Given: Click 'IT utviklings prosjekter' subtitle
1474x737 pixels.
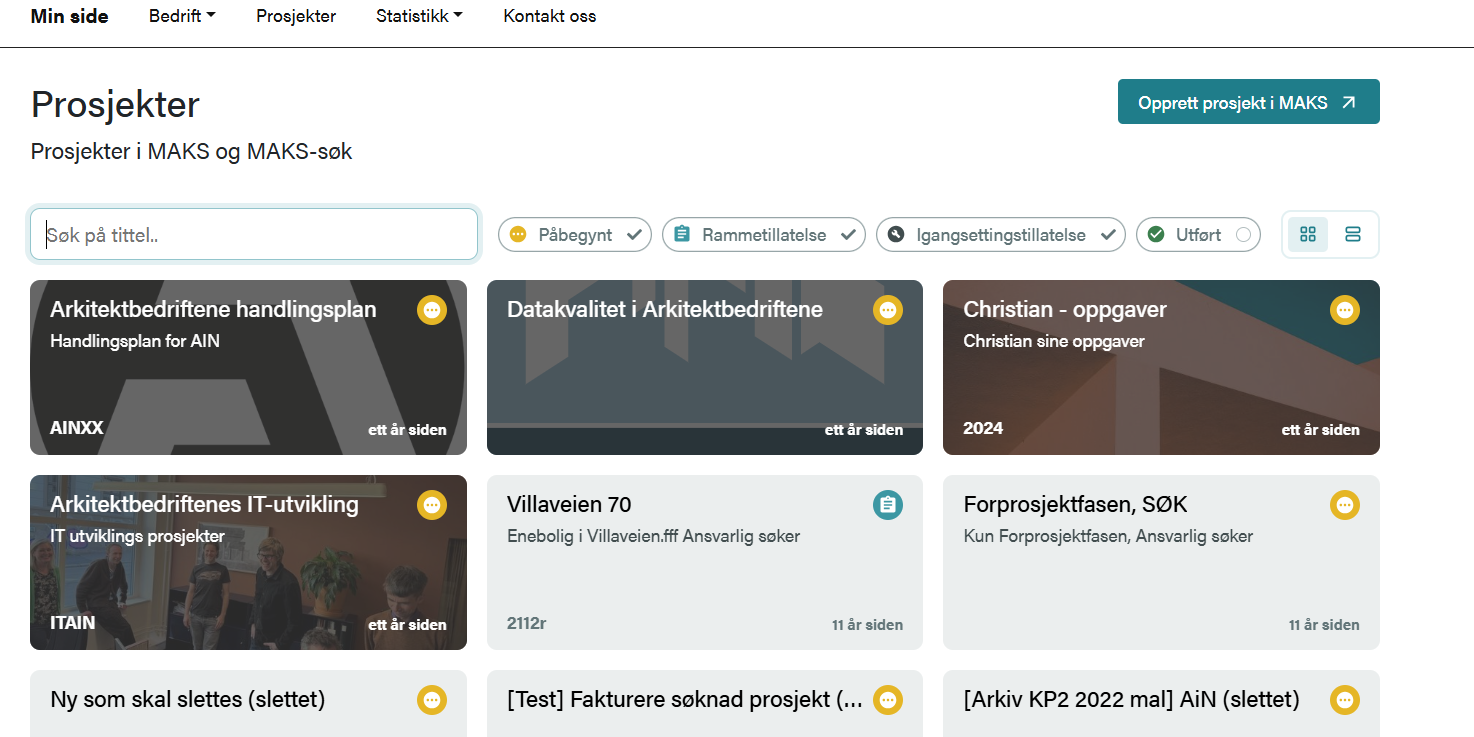Looking at the screenshot, I should pyautogui.click(x=137, y=536).
